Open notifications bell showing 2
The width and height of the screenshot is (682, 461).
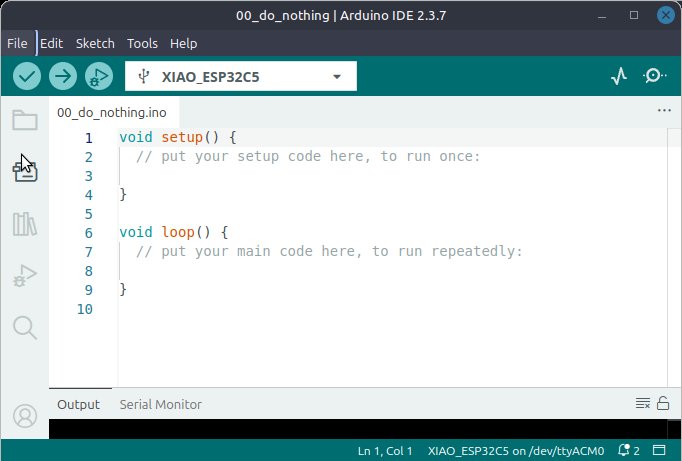pyautogui.click(x=629, y=450)
